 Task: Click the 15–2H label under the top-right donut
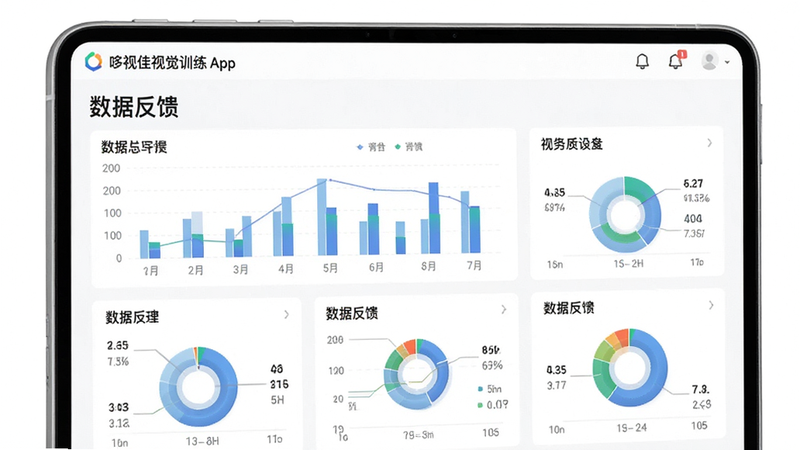coord(628,264)
